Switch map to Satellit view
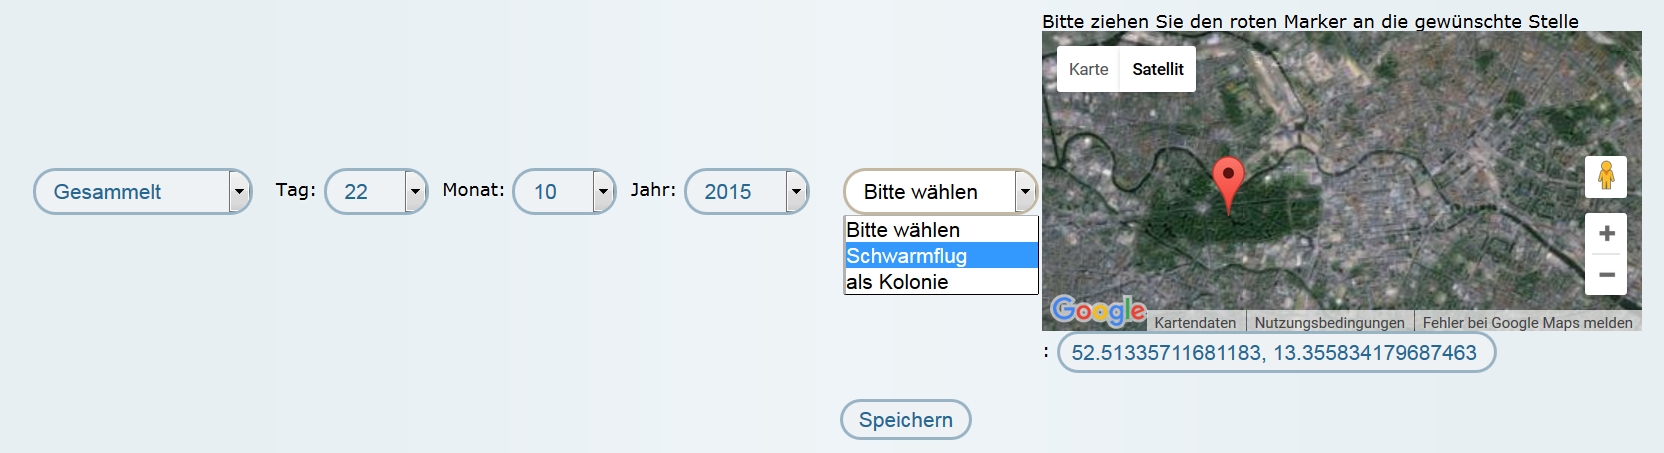1664x453 pixels. pos(1157,69)
